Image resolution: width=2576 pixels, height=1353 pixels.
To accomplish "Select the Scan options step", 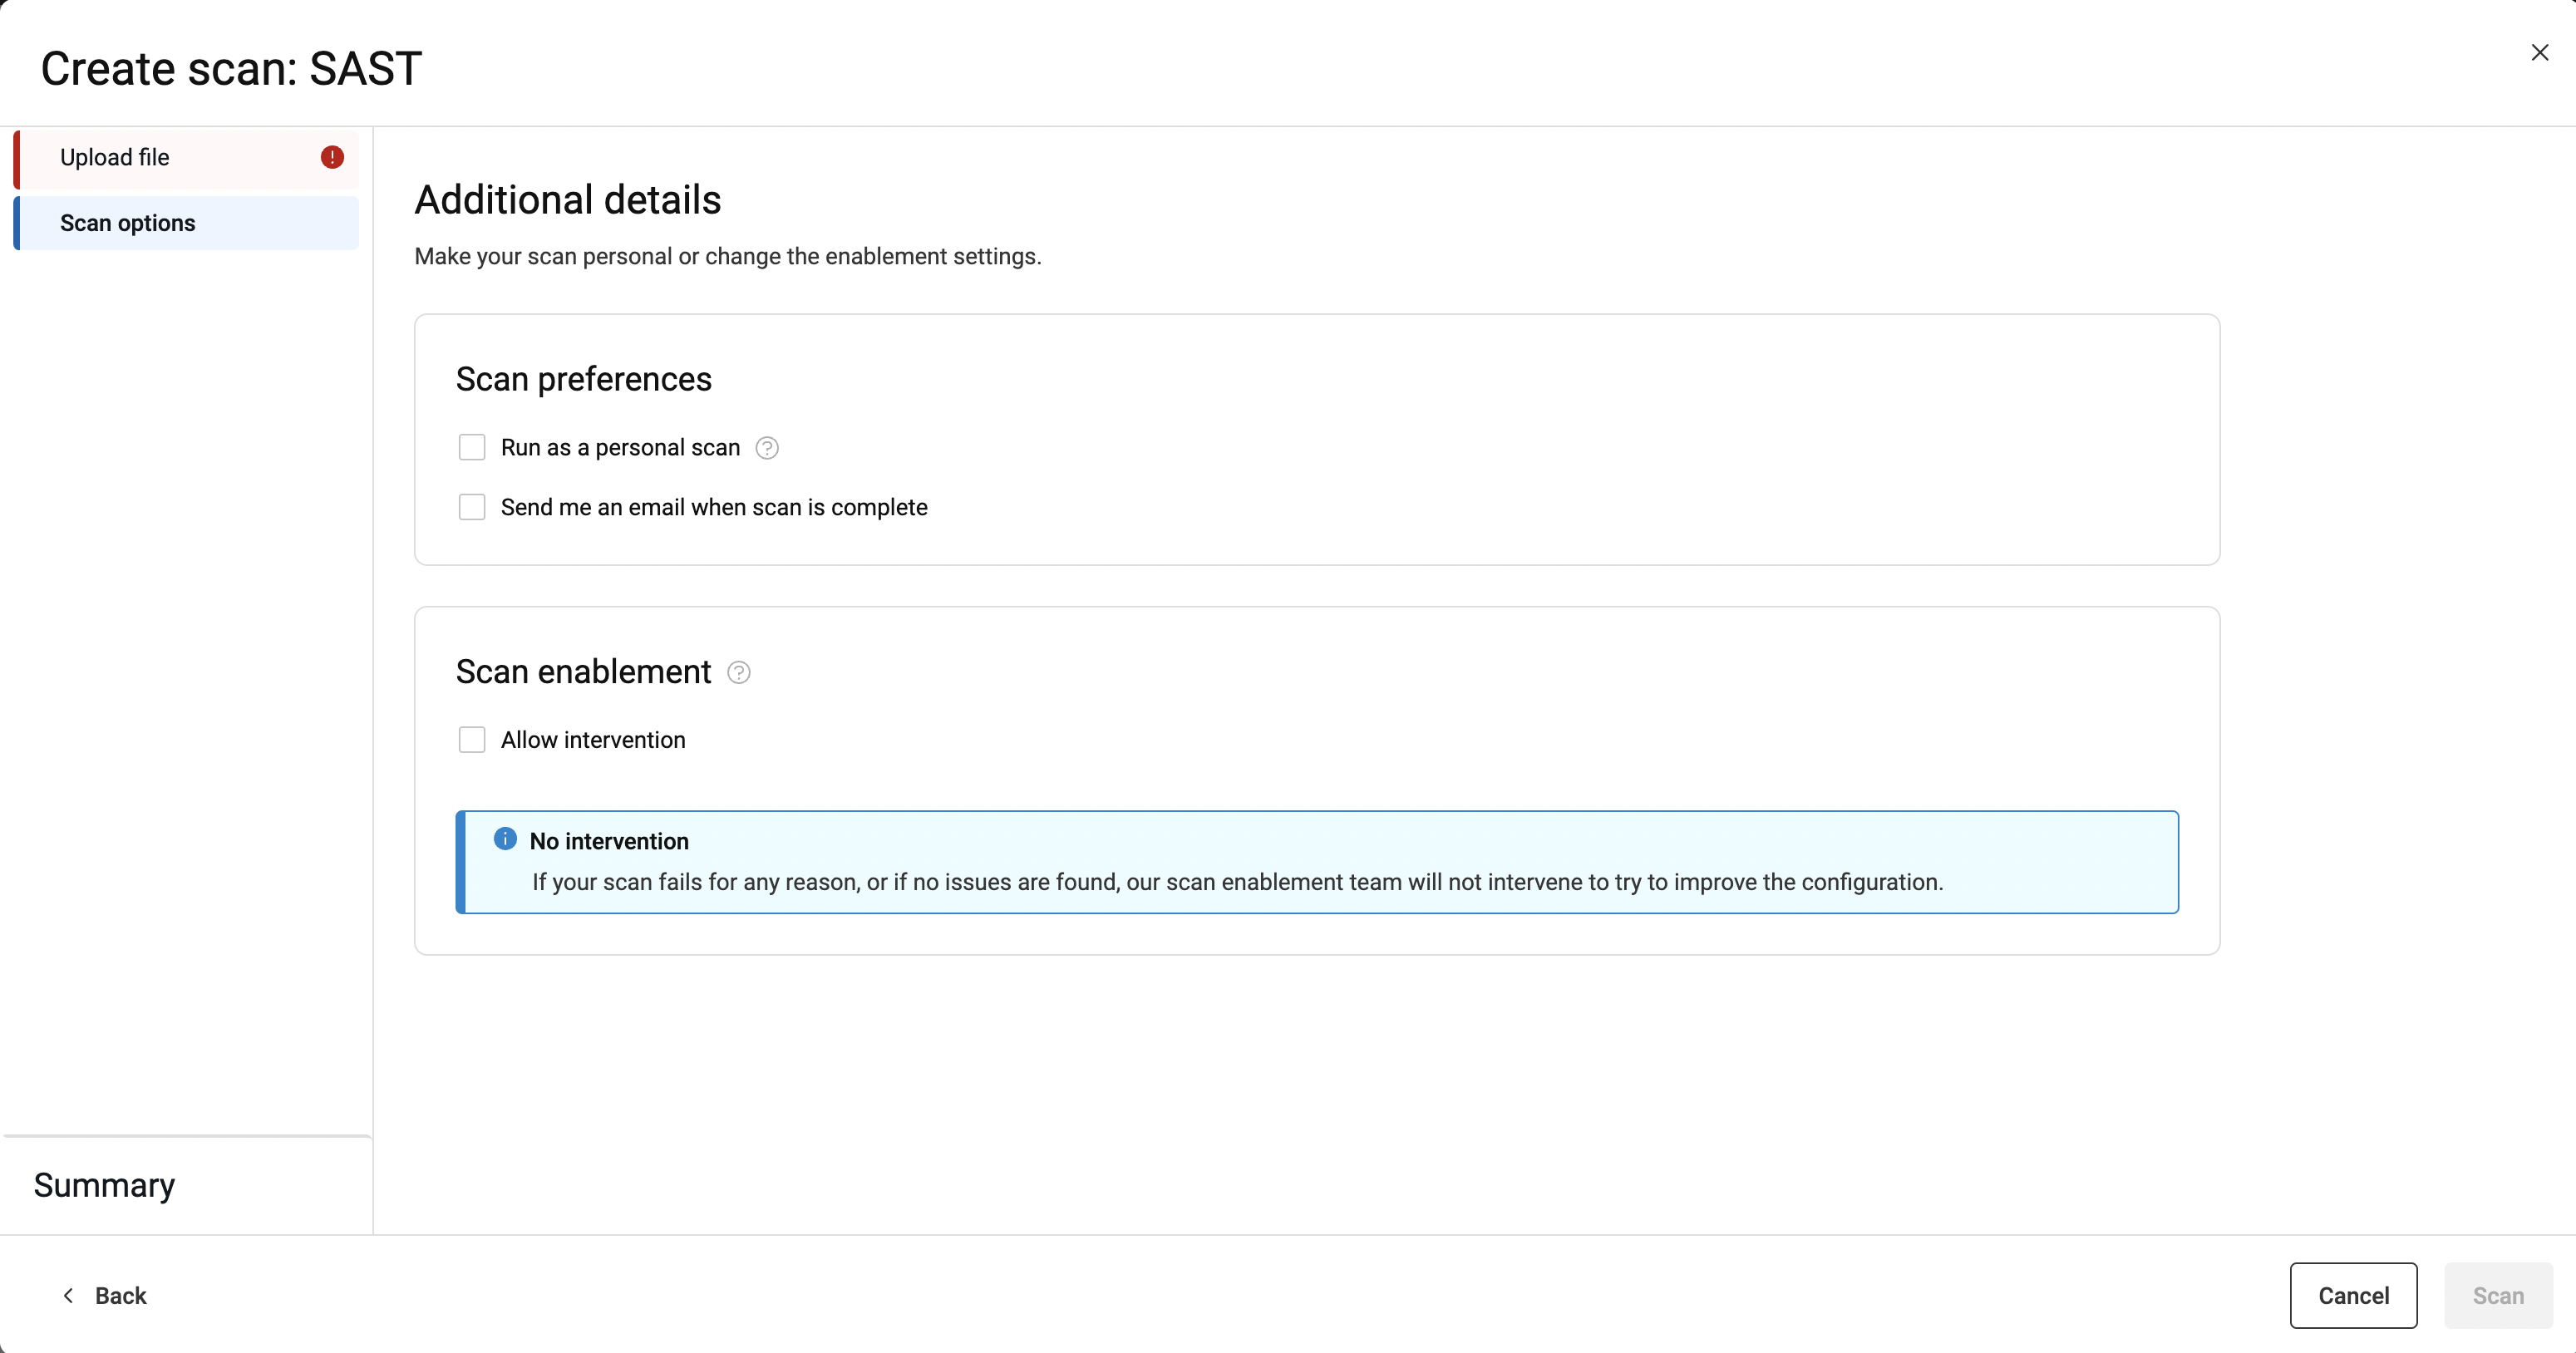I will [x=128, y=223].
